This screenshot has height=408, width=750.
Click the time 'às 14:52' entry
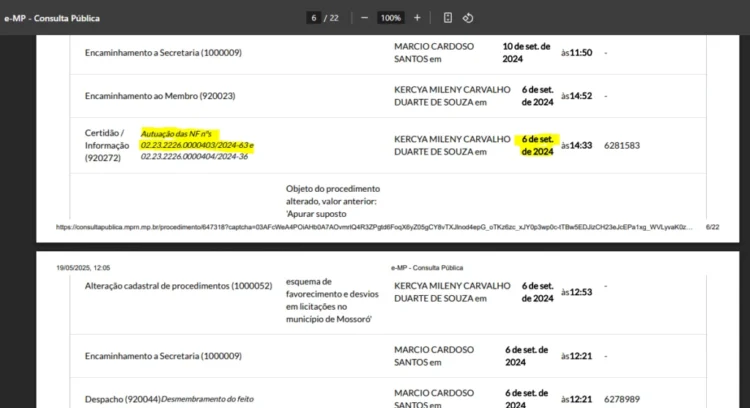point(577,96)
